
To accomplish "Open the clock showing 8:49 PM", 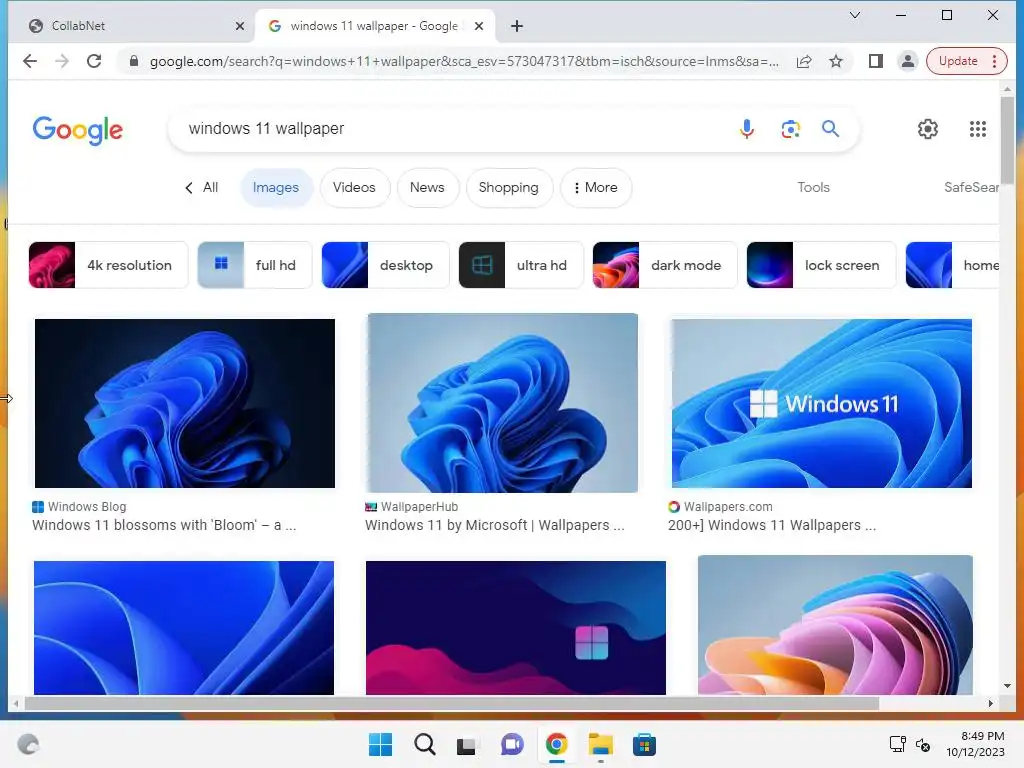I will point(976,744).
